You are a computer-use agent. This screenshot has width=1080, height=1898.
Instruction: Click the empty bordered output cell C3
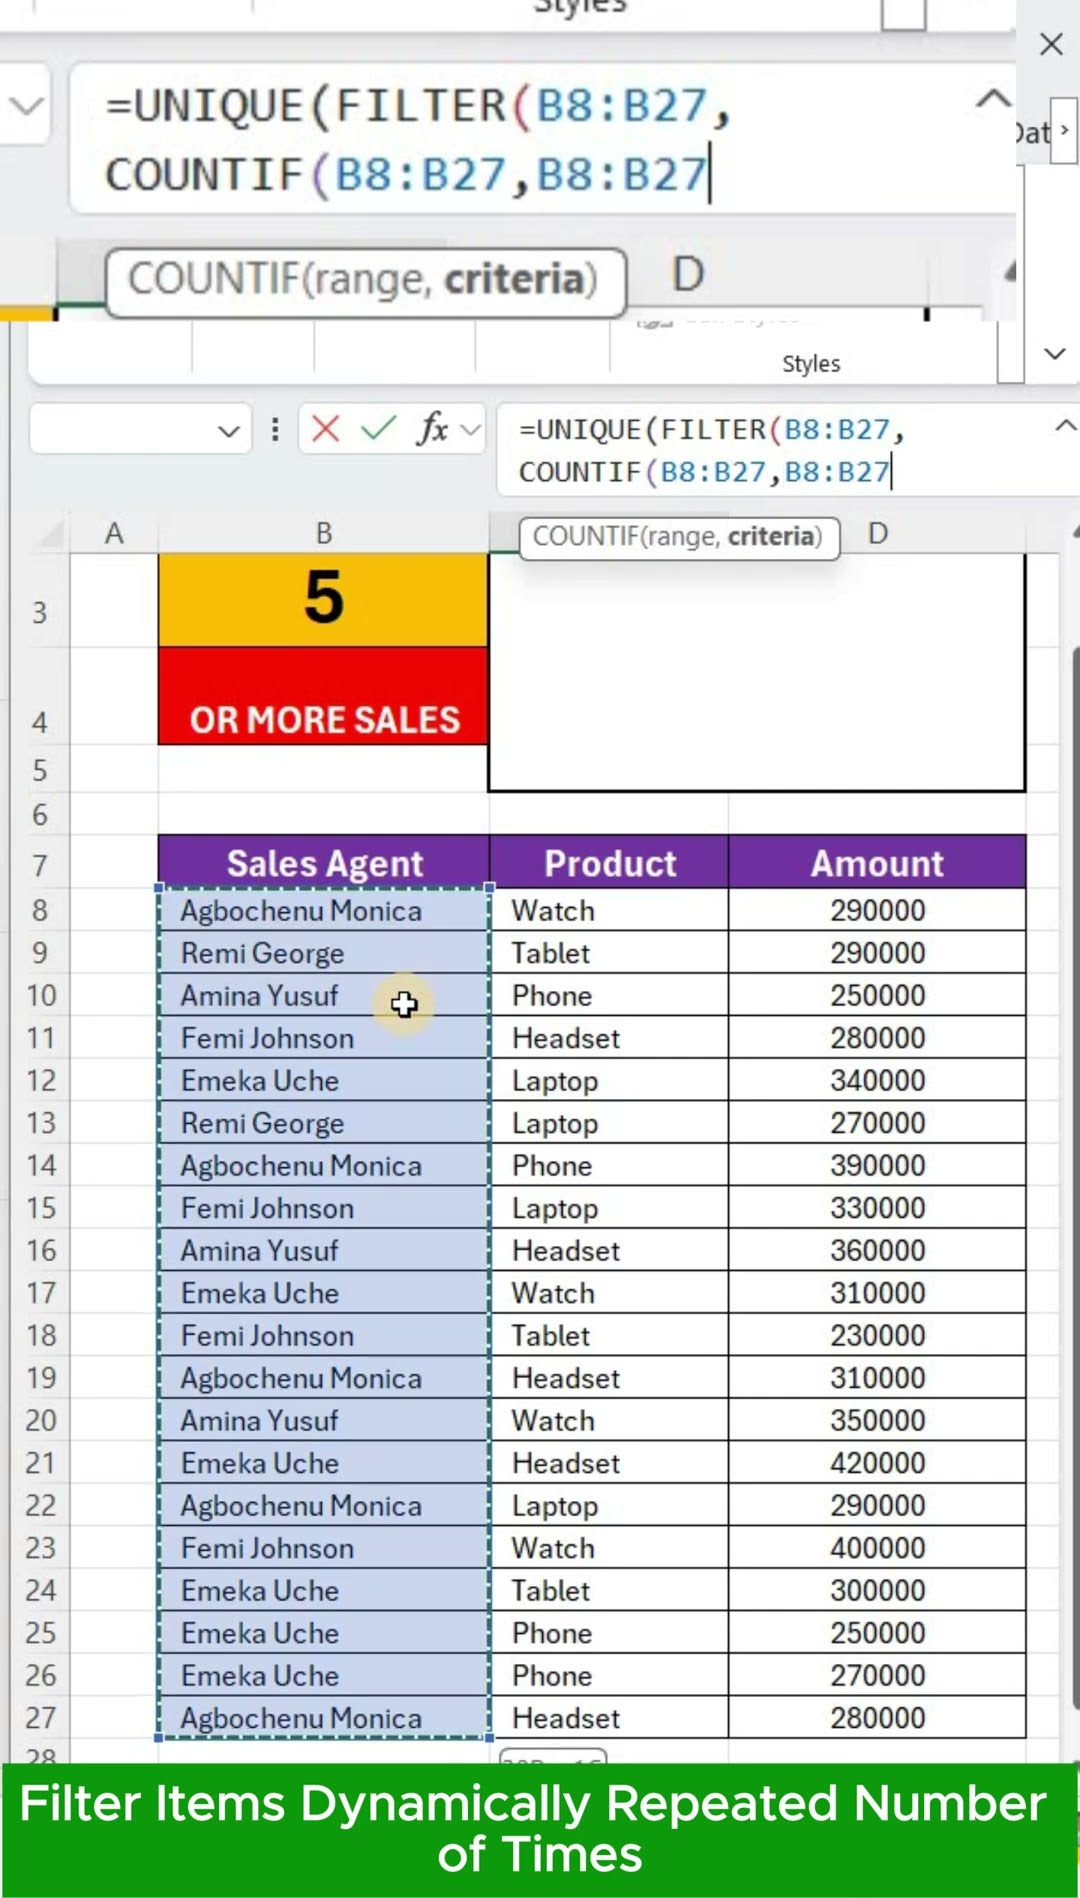pos(757,672)
